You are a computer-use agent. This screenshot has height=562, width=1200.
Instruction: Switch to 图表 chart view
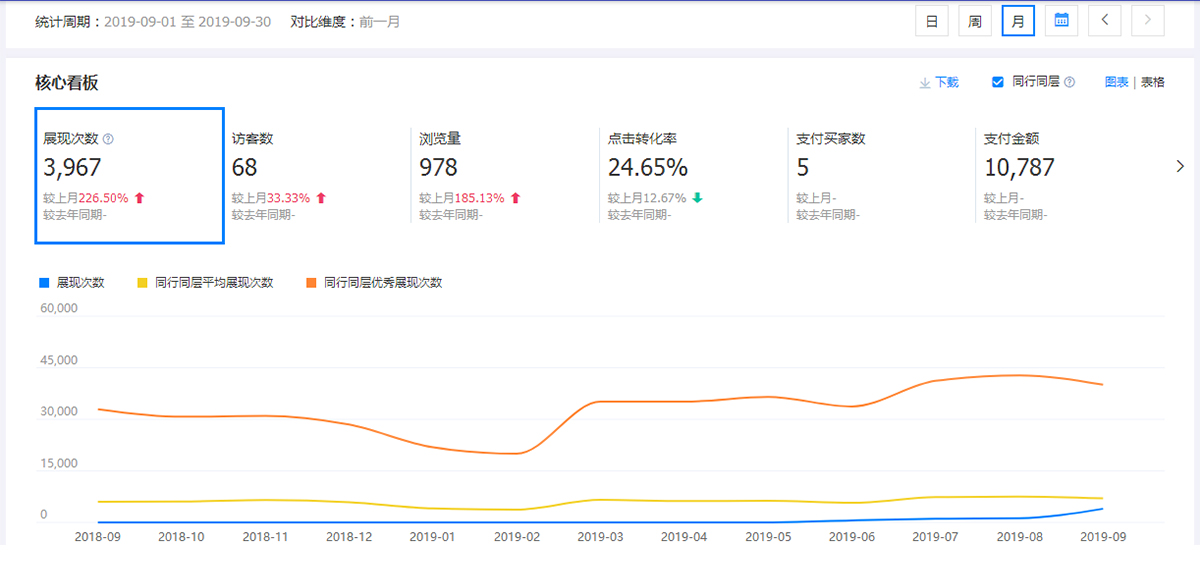1117,83
